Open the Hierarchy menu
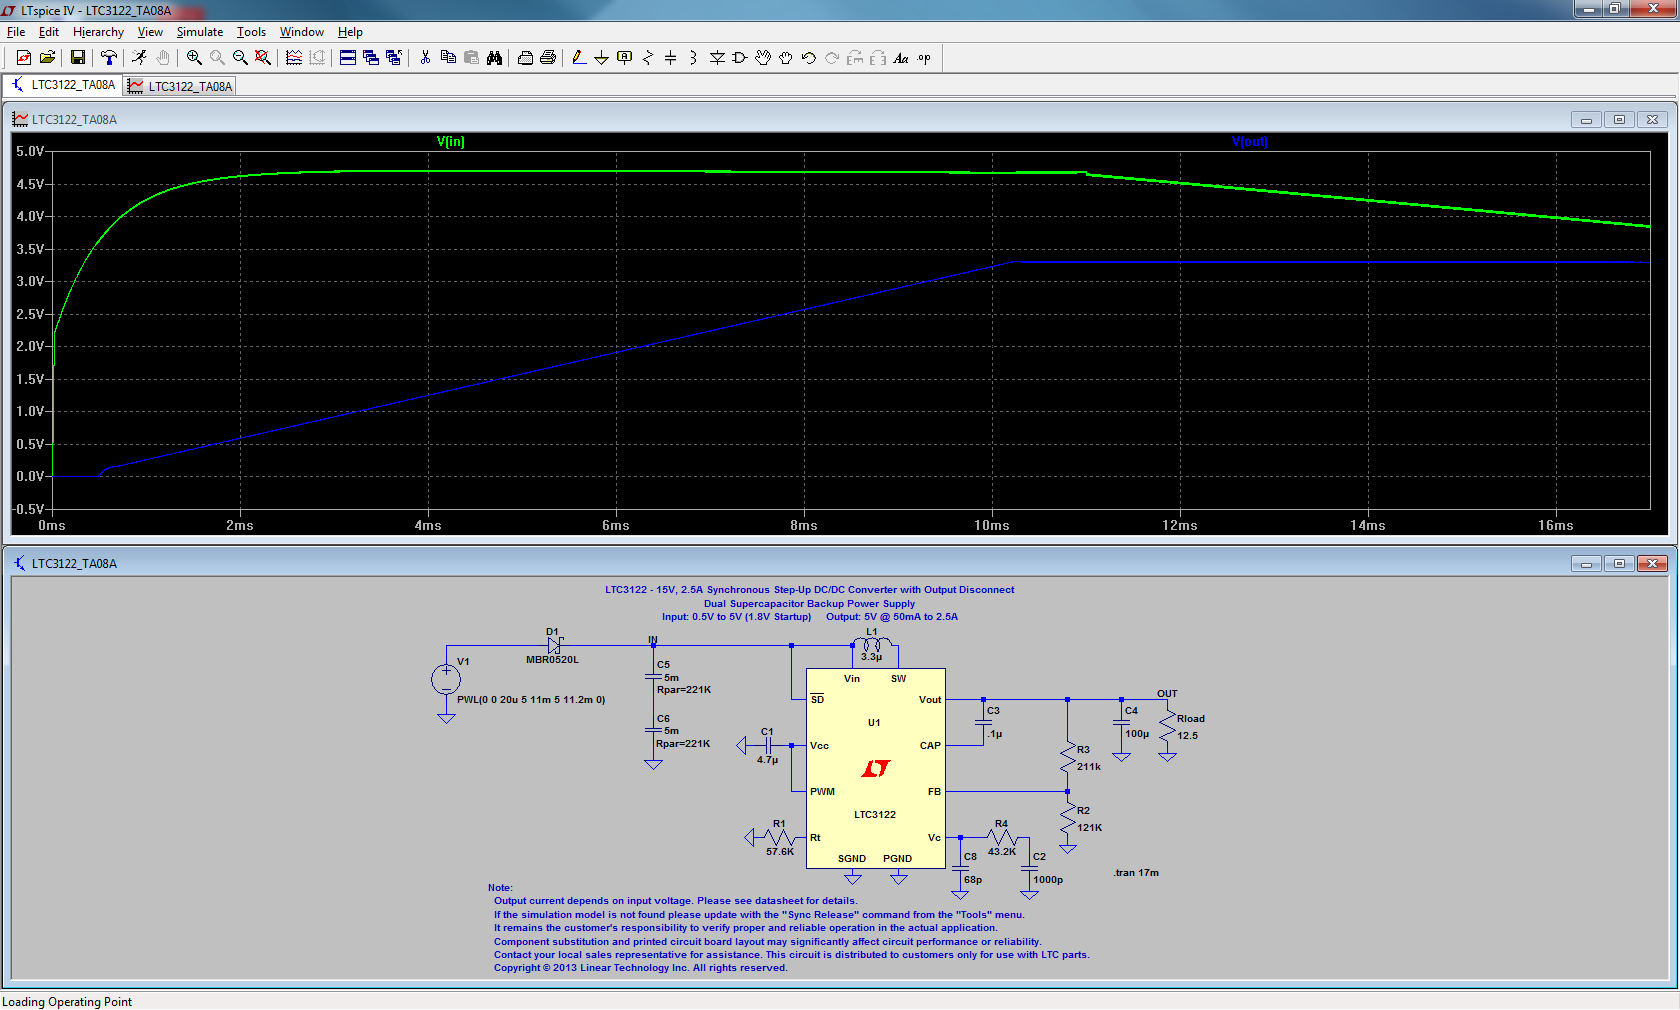1680x1010 pixels. point(98,32)
